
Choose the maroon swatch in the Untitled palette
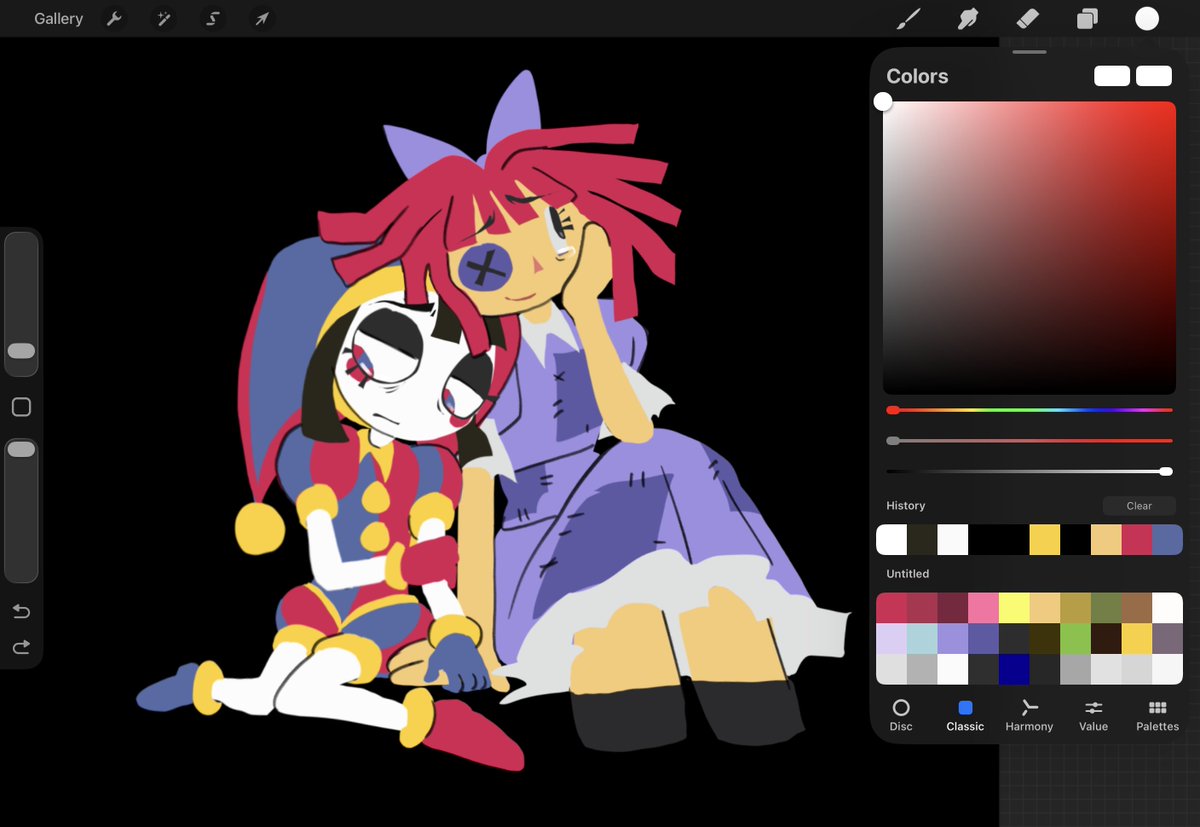tap(952, 608)
